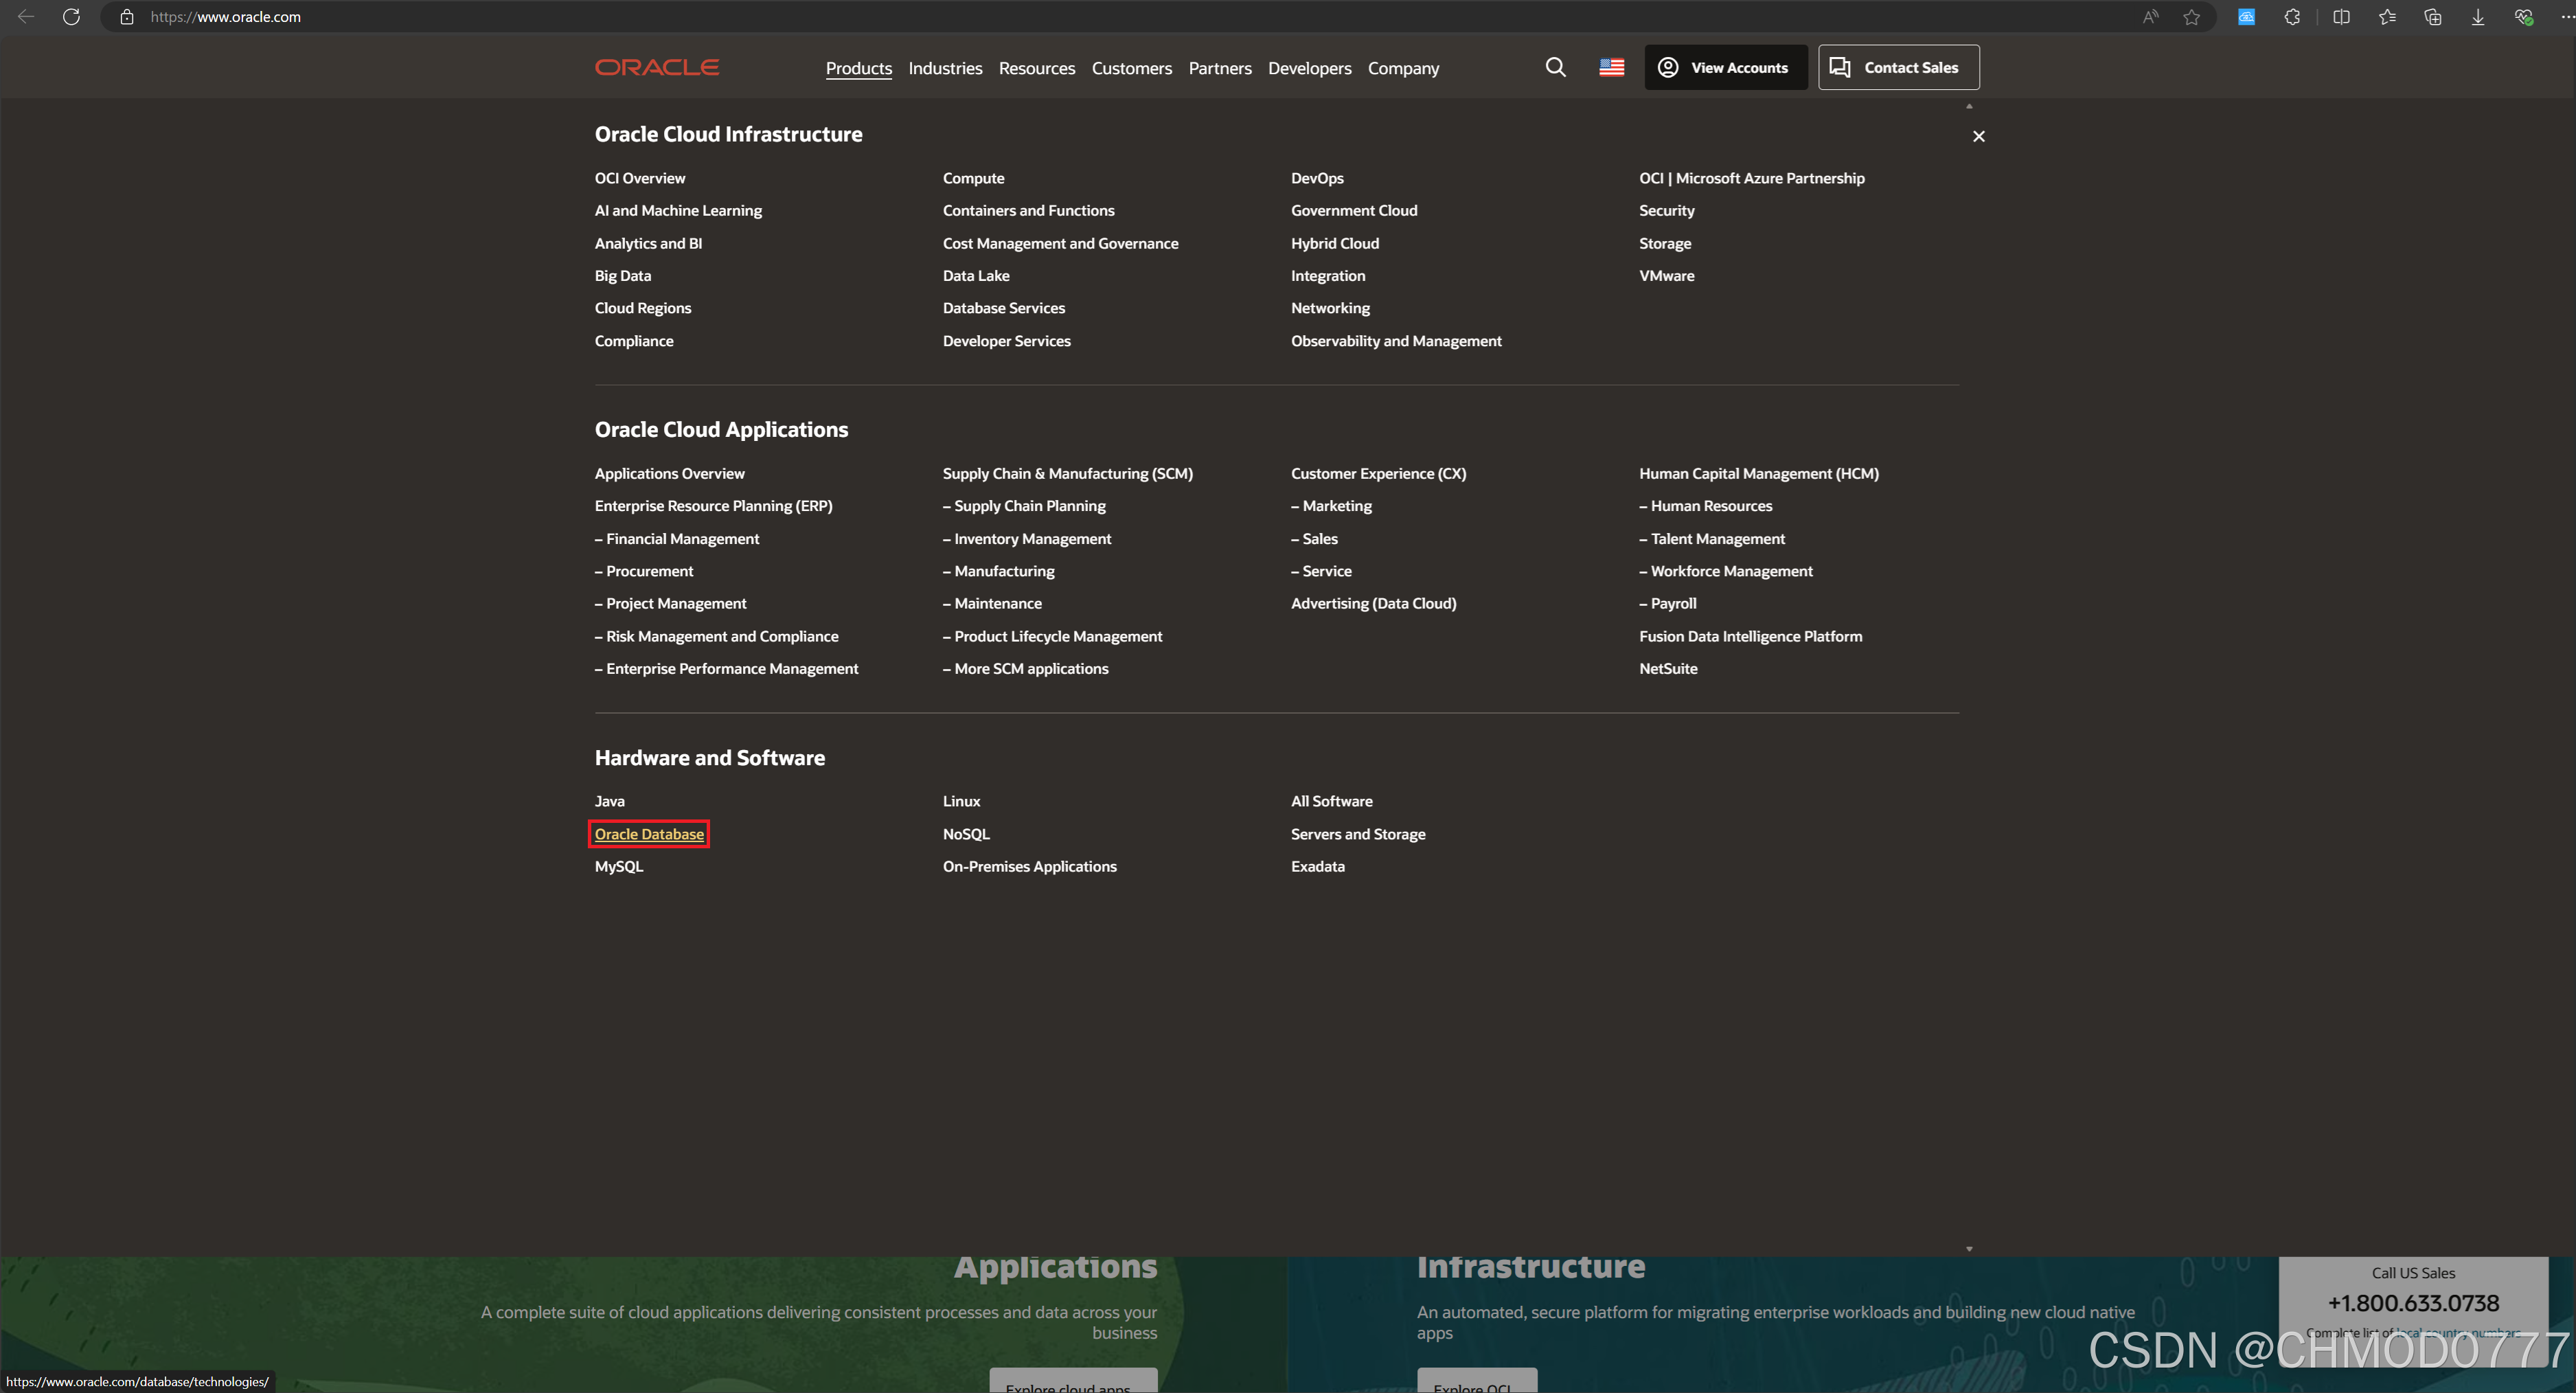Add this page to favorites star
The width and height of the screenshot is (2576, 1393).
click(2191, 17)
